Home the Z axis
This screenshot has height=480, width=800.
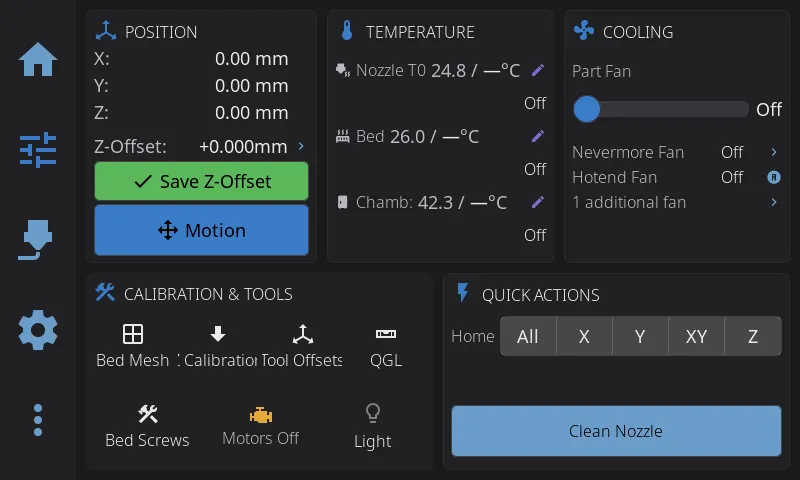pyautogui.click(x=753, y=336)
